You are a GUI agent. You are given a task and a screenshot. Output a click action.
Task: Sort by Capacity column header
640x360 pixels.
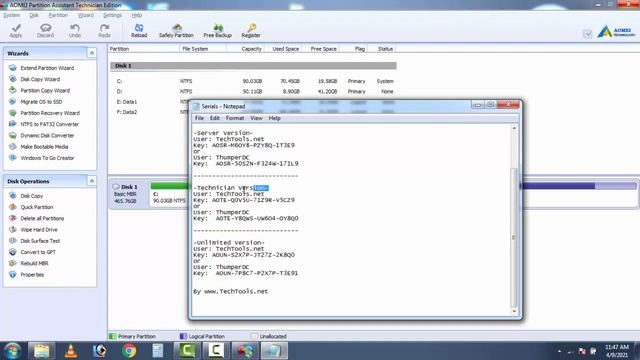point(251,49)
